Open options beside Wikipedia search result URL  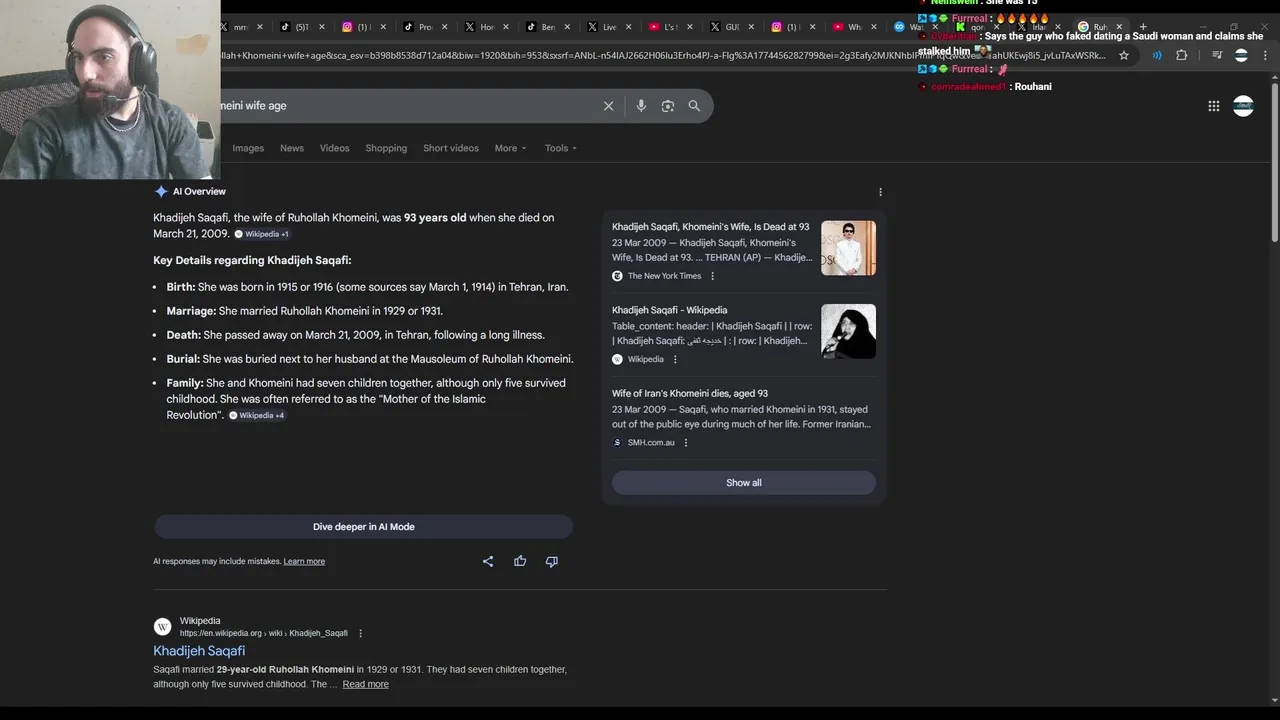[x=361, y=633]
